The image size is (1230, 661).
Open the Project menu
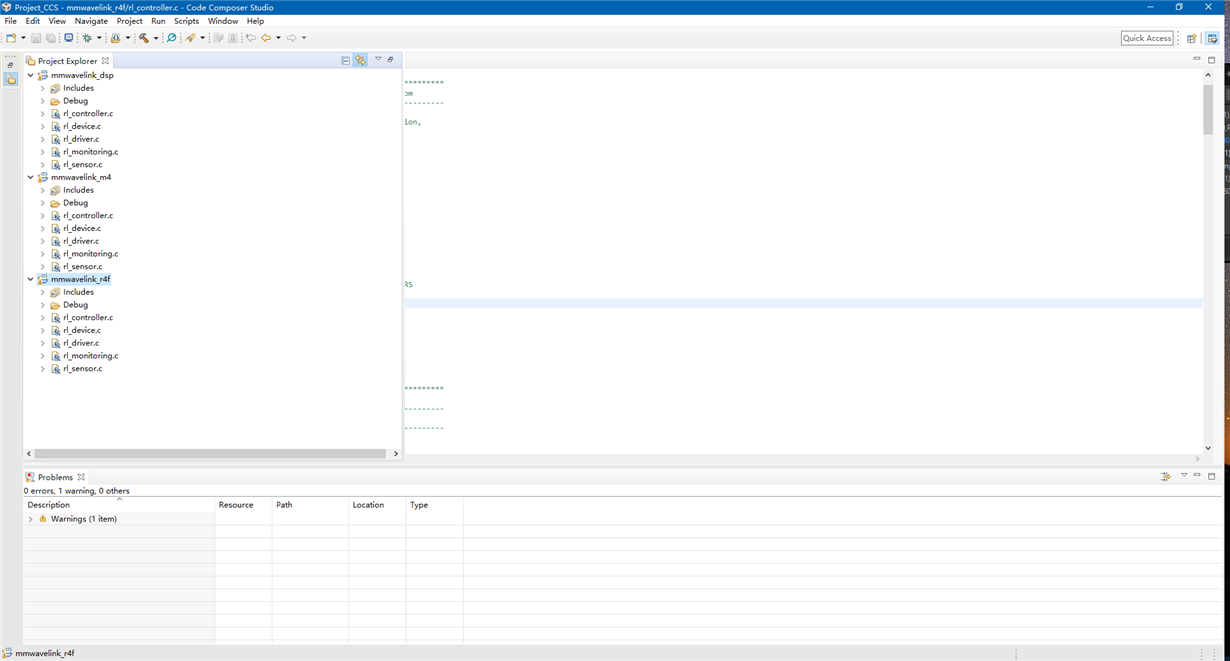pos(129,21)
